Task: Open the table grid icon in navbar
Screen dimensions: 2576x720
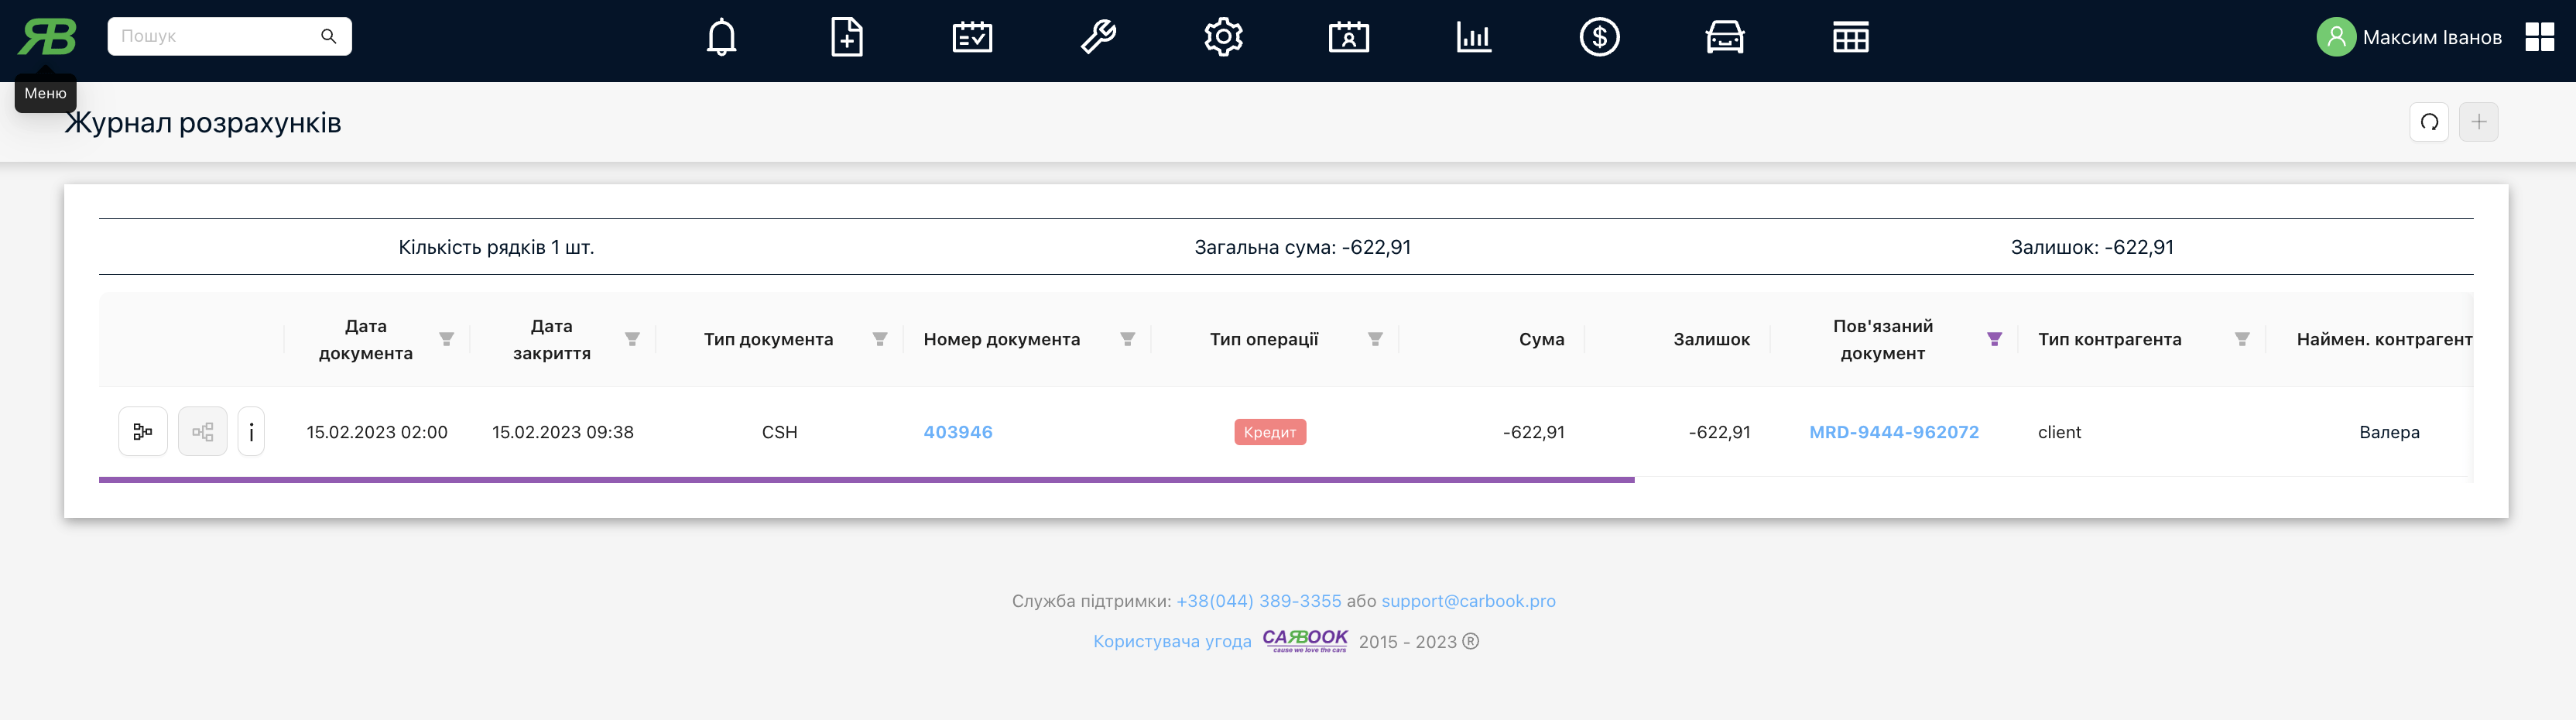Action: coord(1850,38)
